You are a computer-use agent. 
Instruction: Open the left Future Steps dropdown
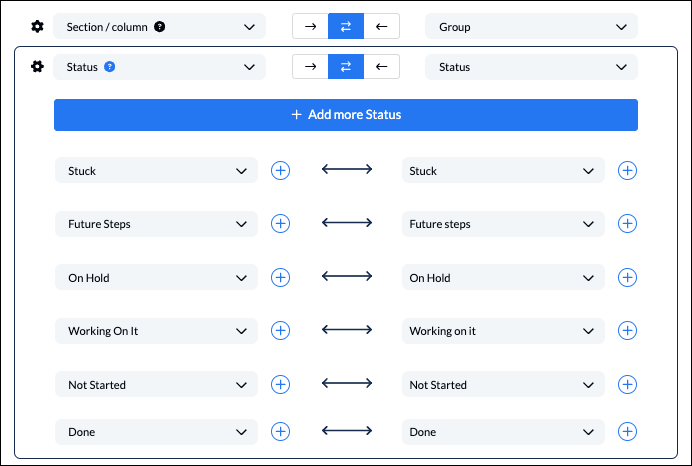click(x=156, y=224)
